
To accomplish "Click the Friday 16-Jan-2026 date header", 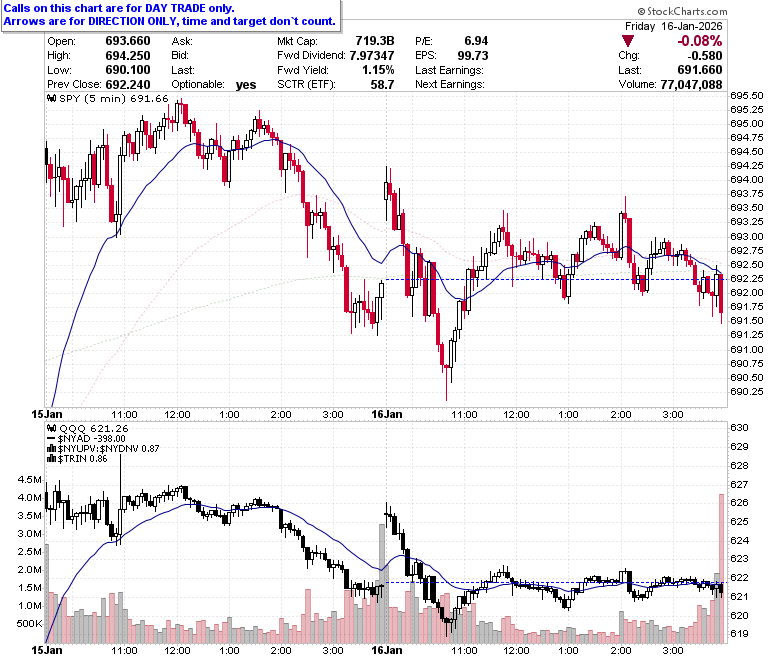I will click(674, 26).
